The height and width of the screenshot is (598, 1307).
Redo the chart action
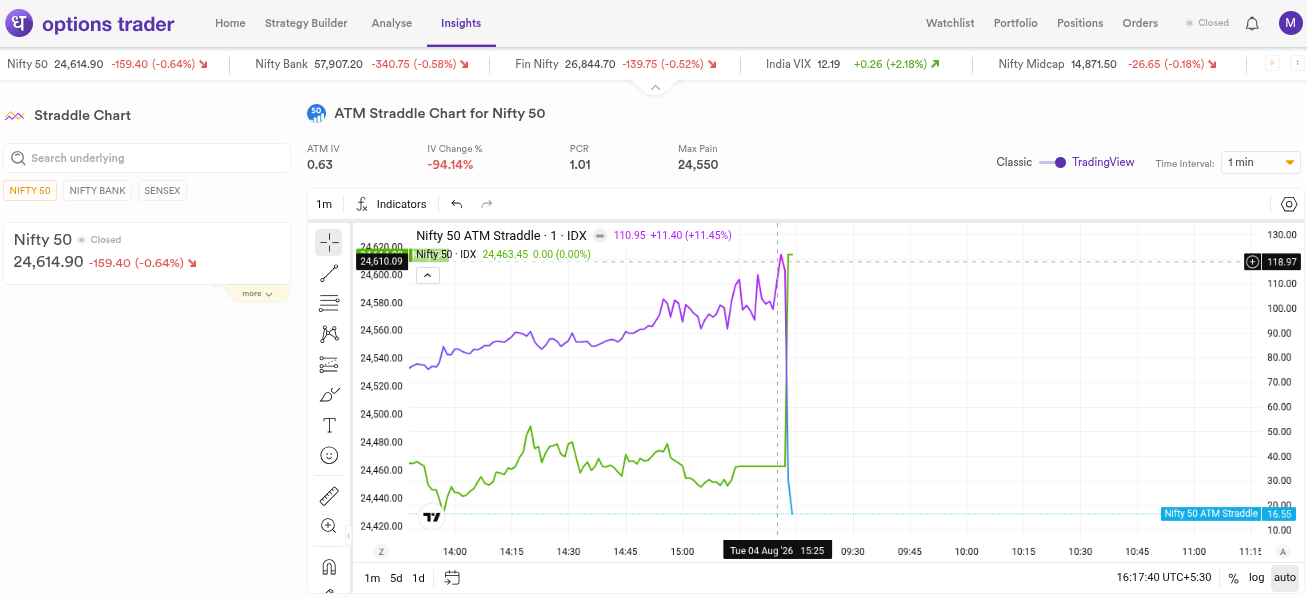487,204
